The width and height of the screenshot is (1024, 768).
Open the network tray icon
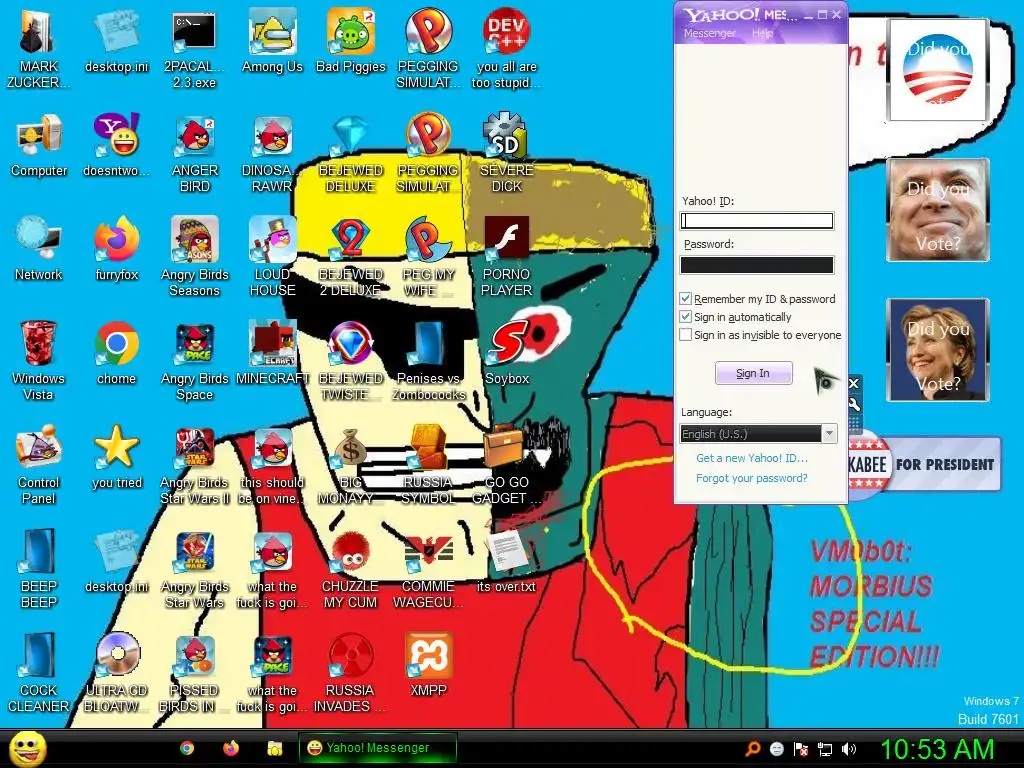pyautogui.click(x=825, y=749)
